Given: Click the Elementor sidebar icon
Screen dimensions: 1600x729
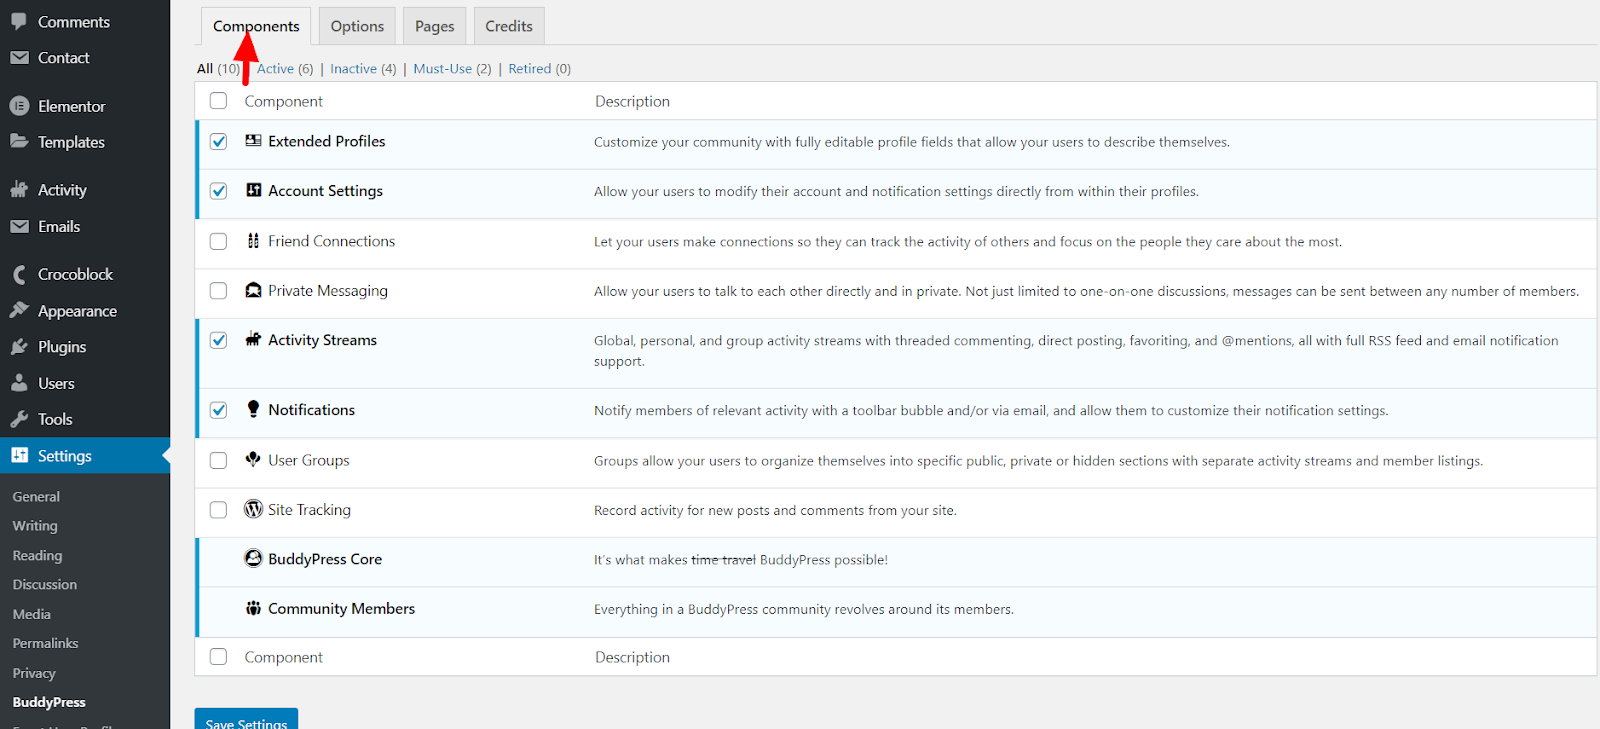Looking at the screenshot, I should pyautogui.click(x=19, y=106).
